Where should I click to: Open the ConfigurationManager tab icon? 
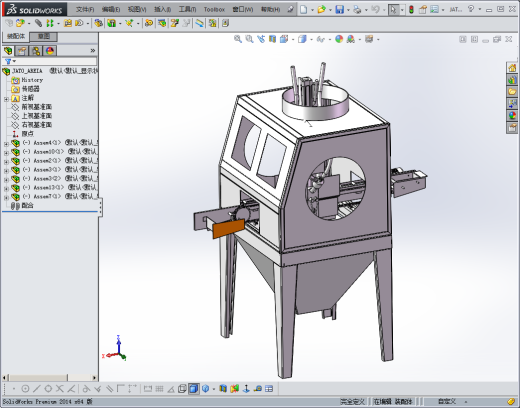36,51
